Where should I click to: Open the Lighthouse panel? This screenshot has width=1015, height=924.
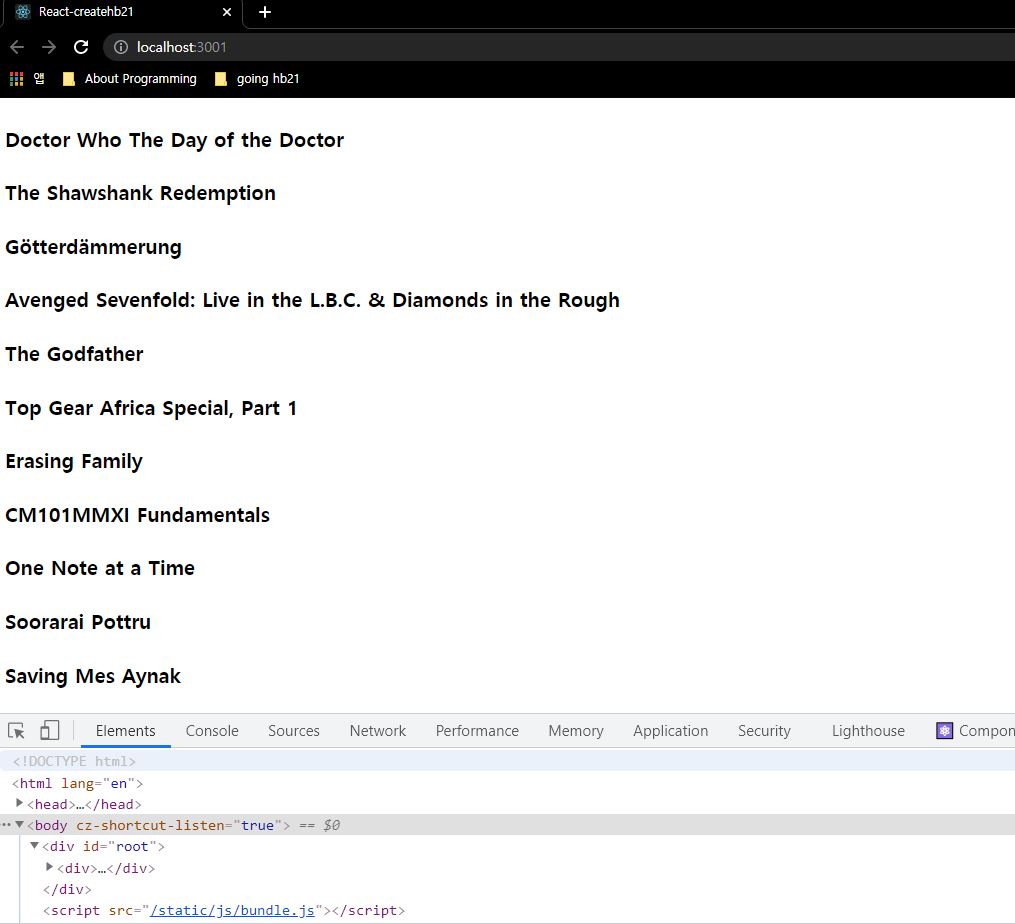[868, 731]
